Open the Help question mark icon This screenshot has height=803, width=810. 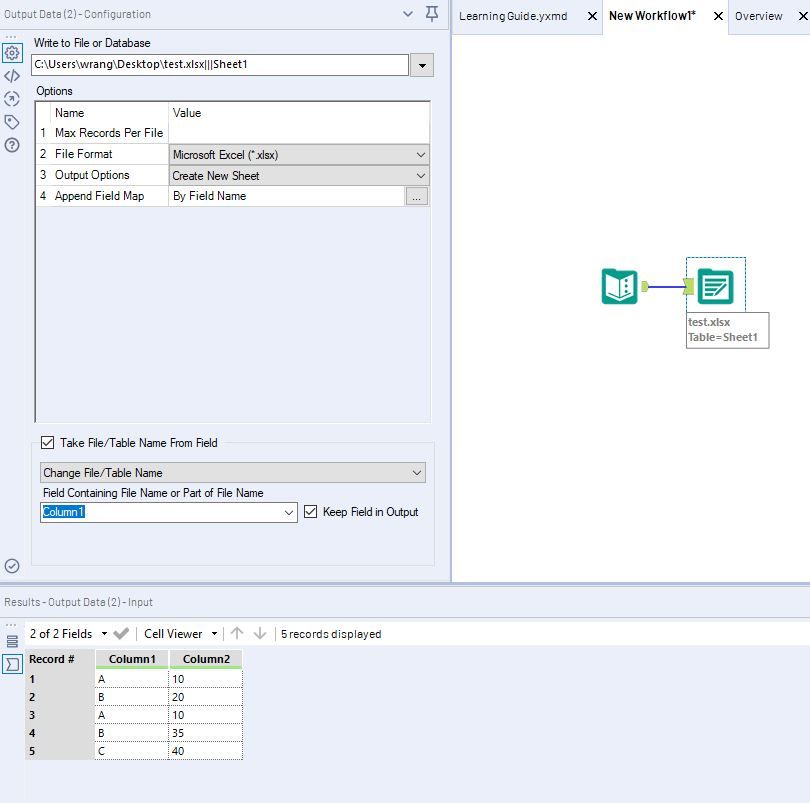tap(12, 145)
